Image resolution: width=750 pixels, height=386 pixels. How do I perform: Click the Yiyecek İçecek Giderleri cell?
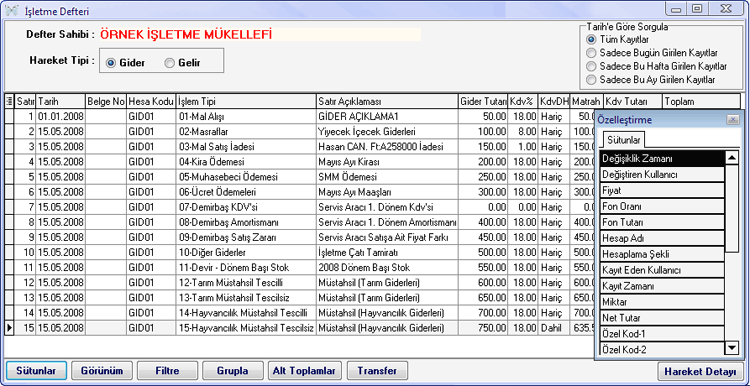click(387, 131)
